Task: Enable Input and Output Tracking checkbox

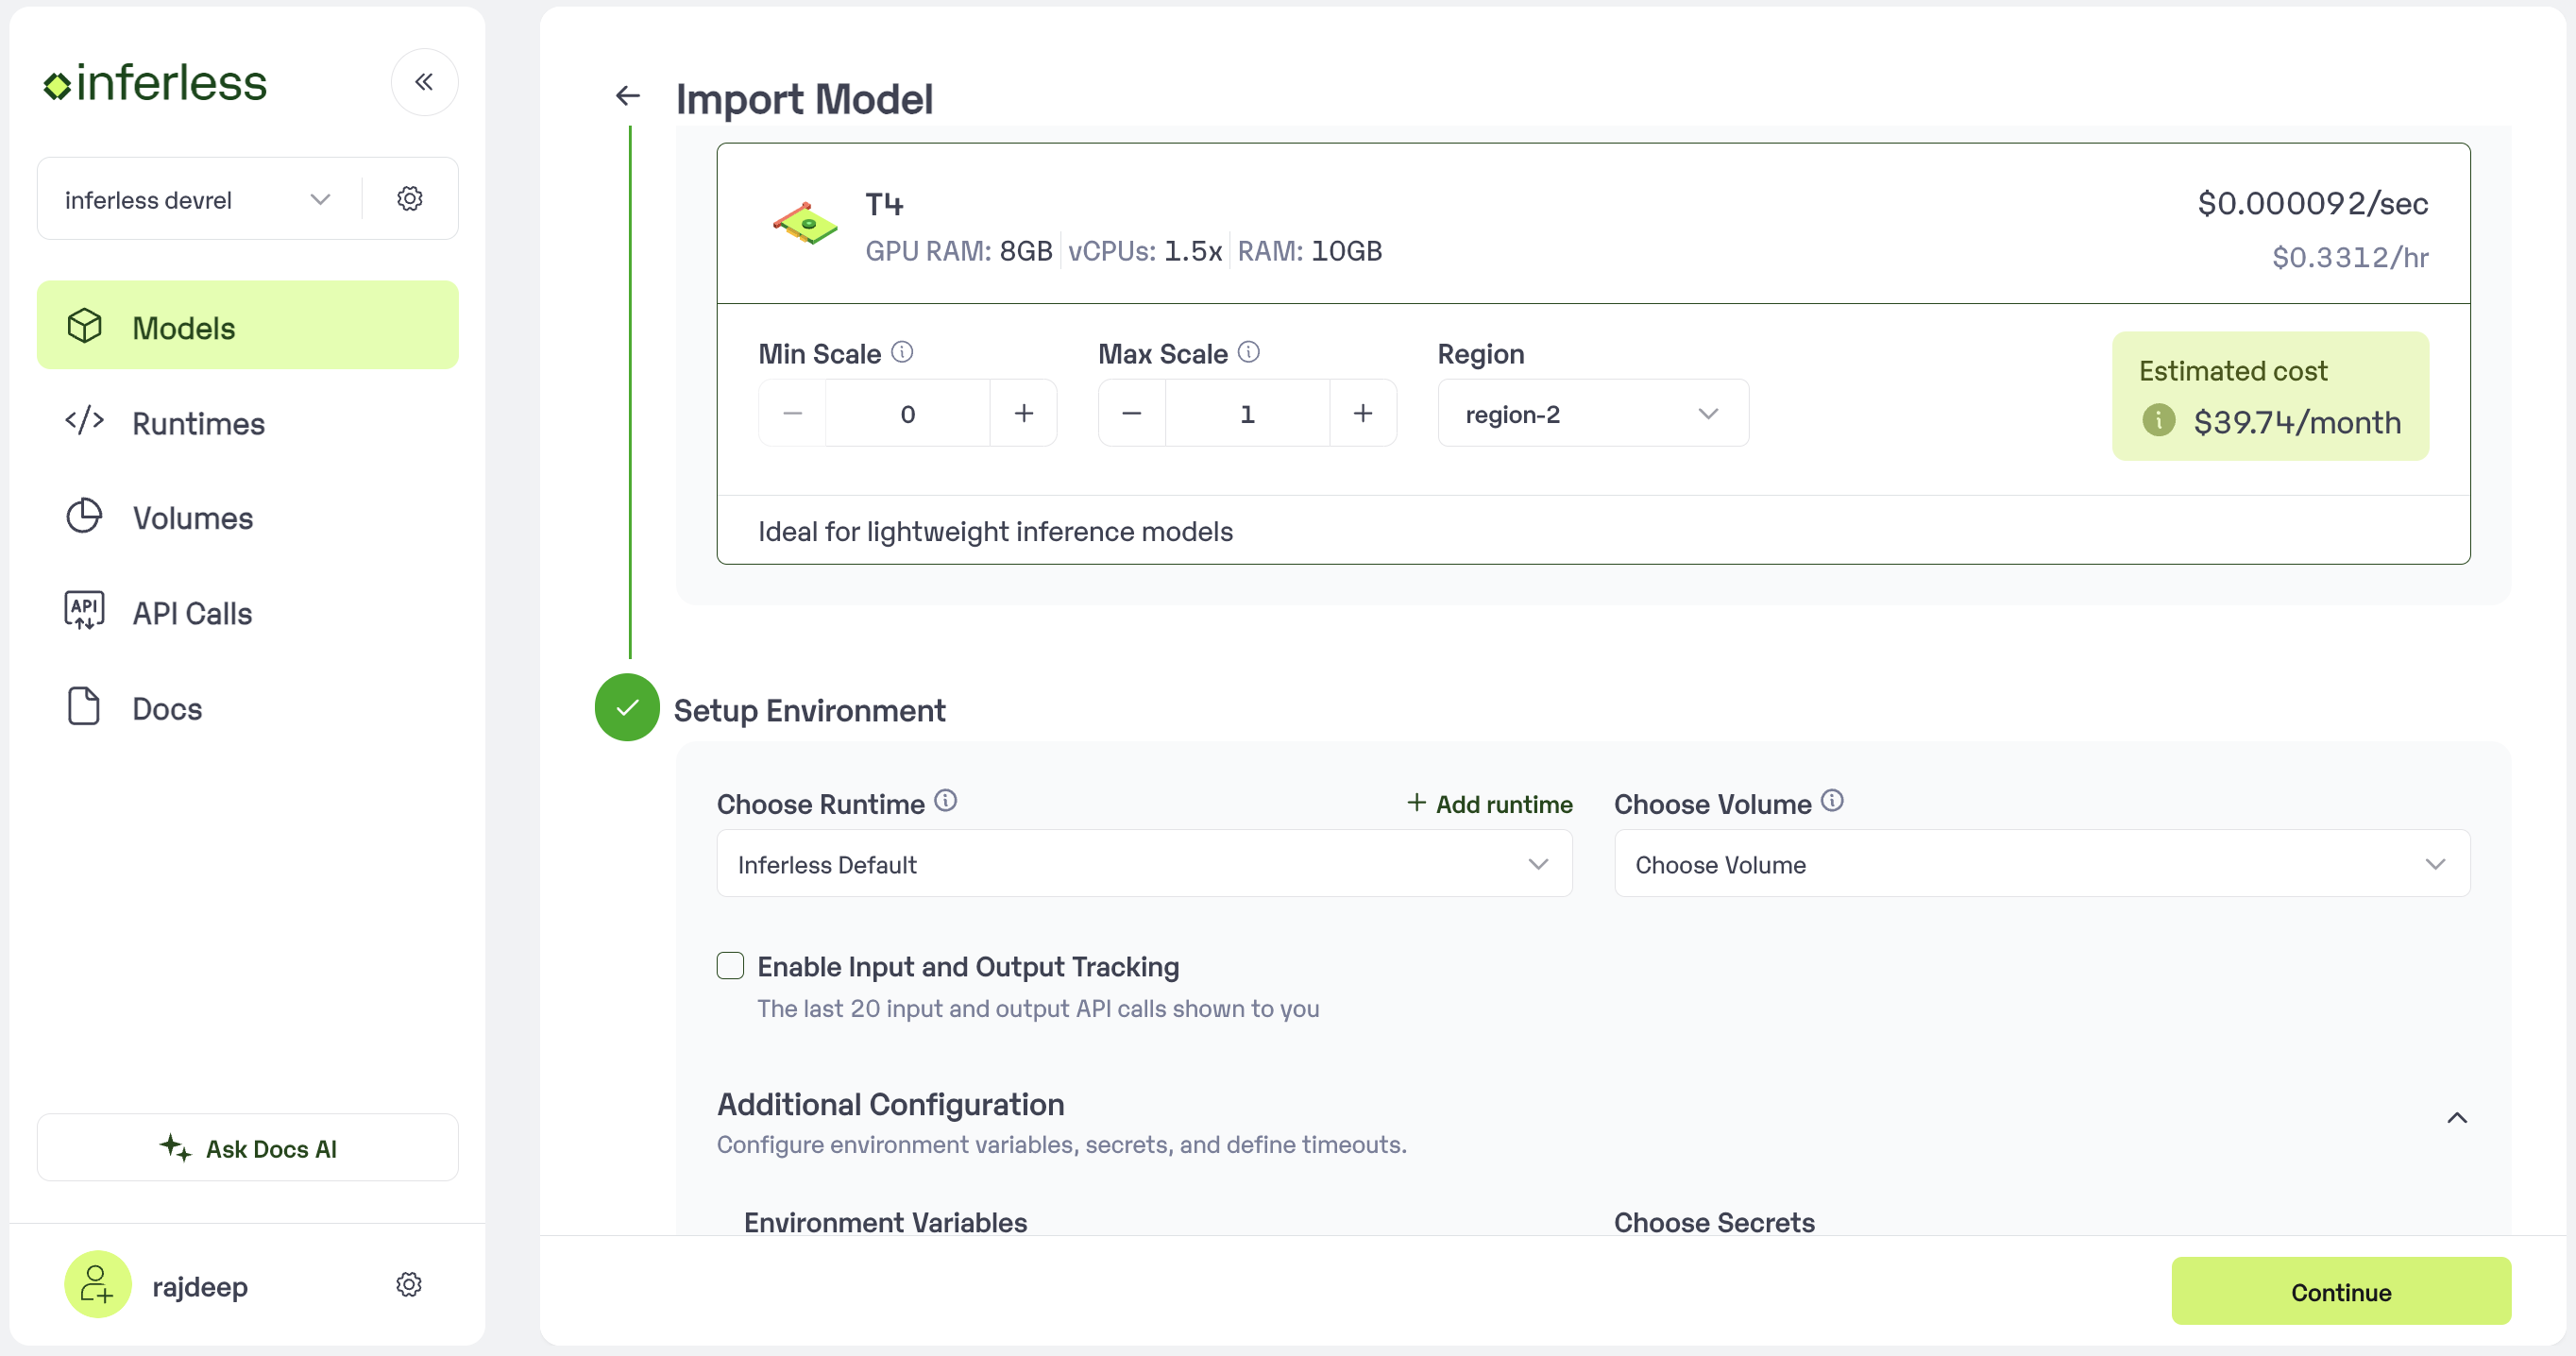Action: (731, 966)
